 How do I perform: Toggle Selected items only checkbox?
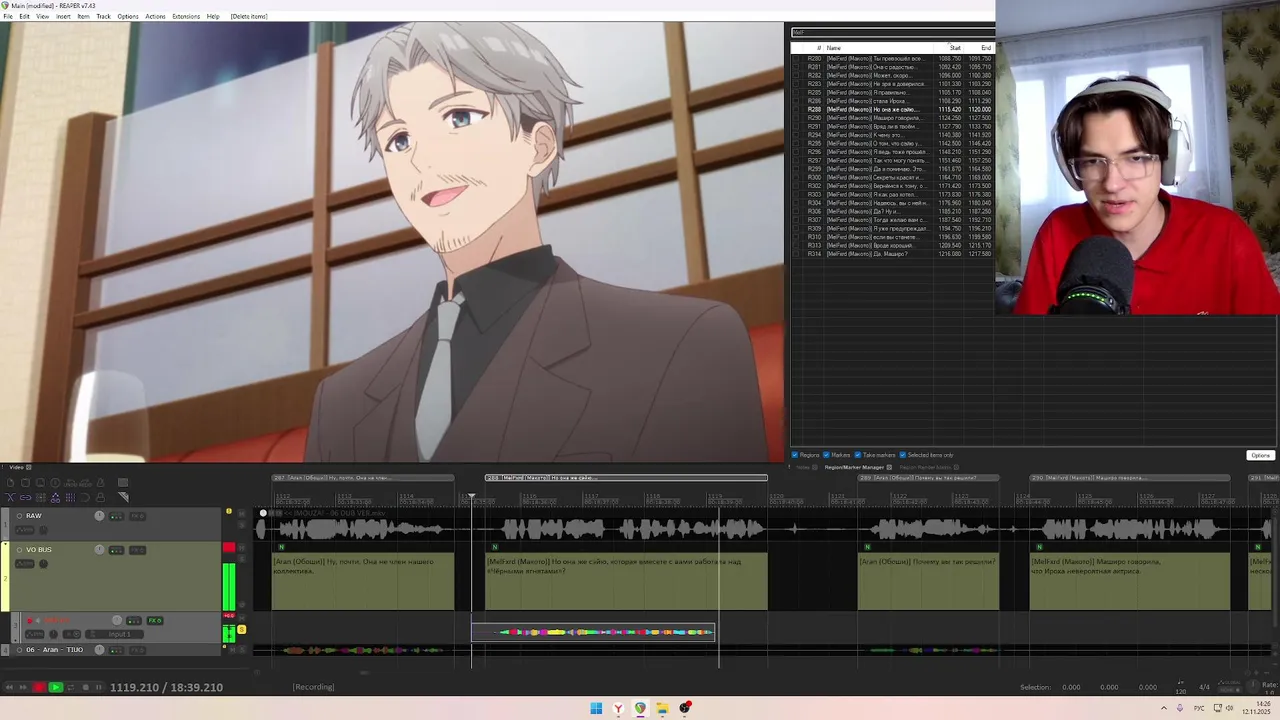(903, 455)
